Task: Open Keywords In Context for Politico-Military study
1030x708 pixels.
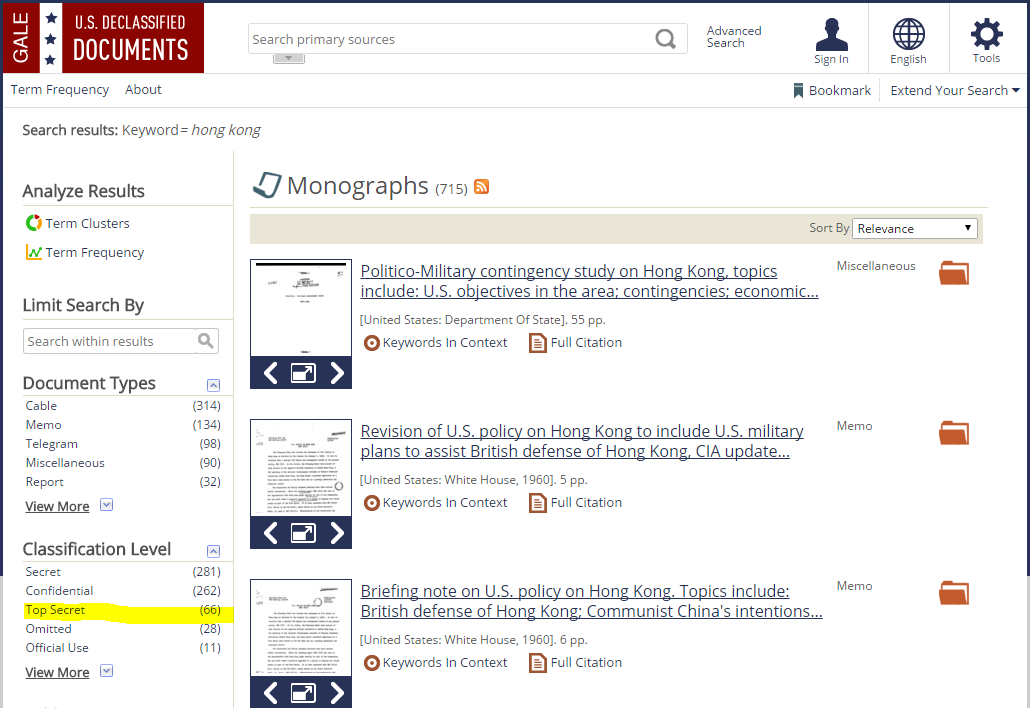Action: pyautogui.click(x=436, y=343)
